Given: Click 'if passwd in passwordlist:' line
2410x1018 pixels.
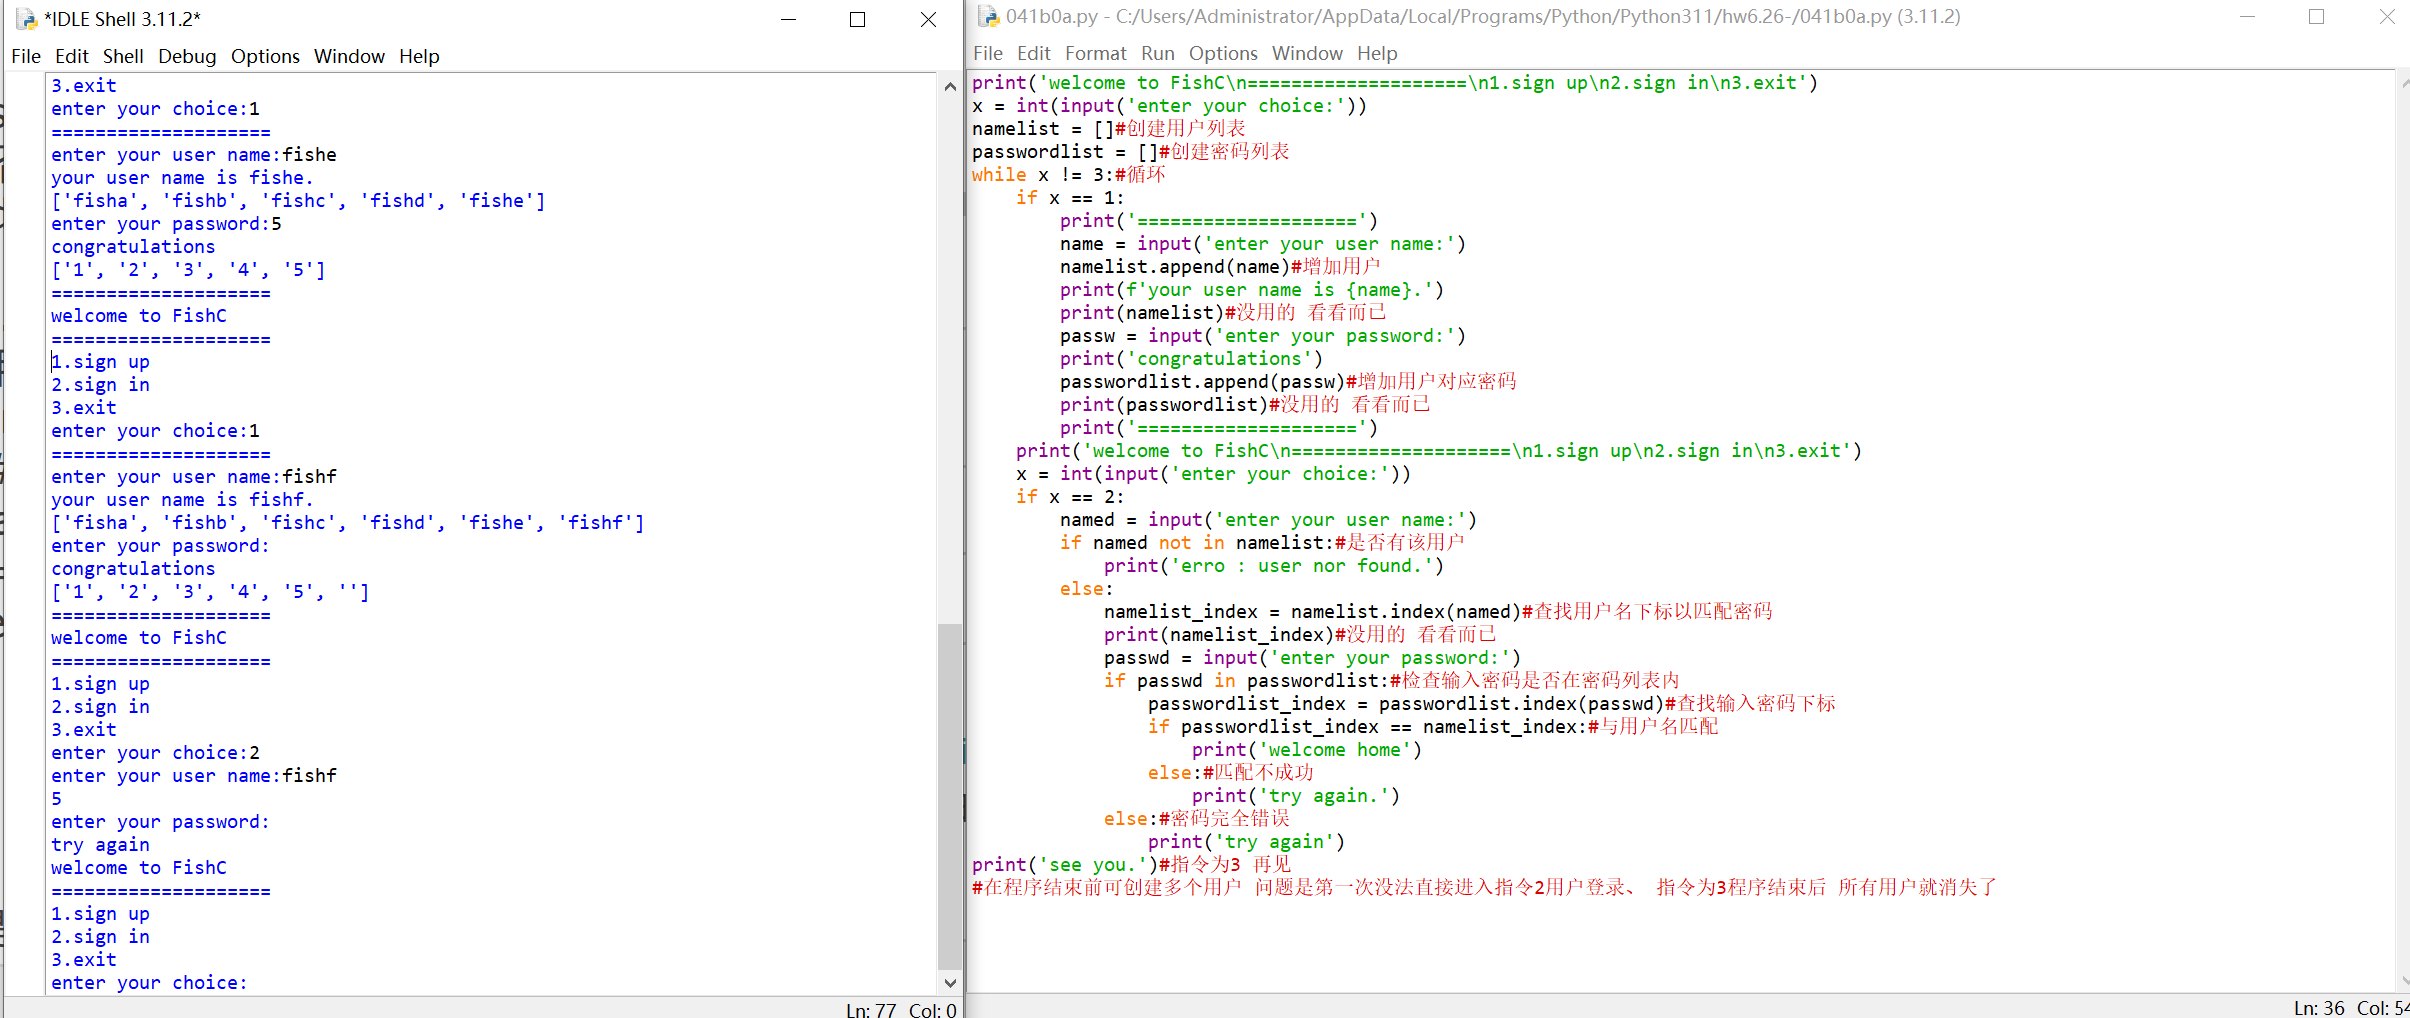Looking at the screenshot, I should pyautogui.click(x=1391, y=681).
